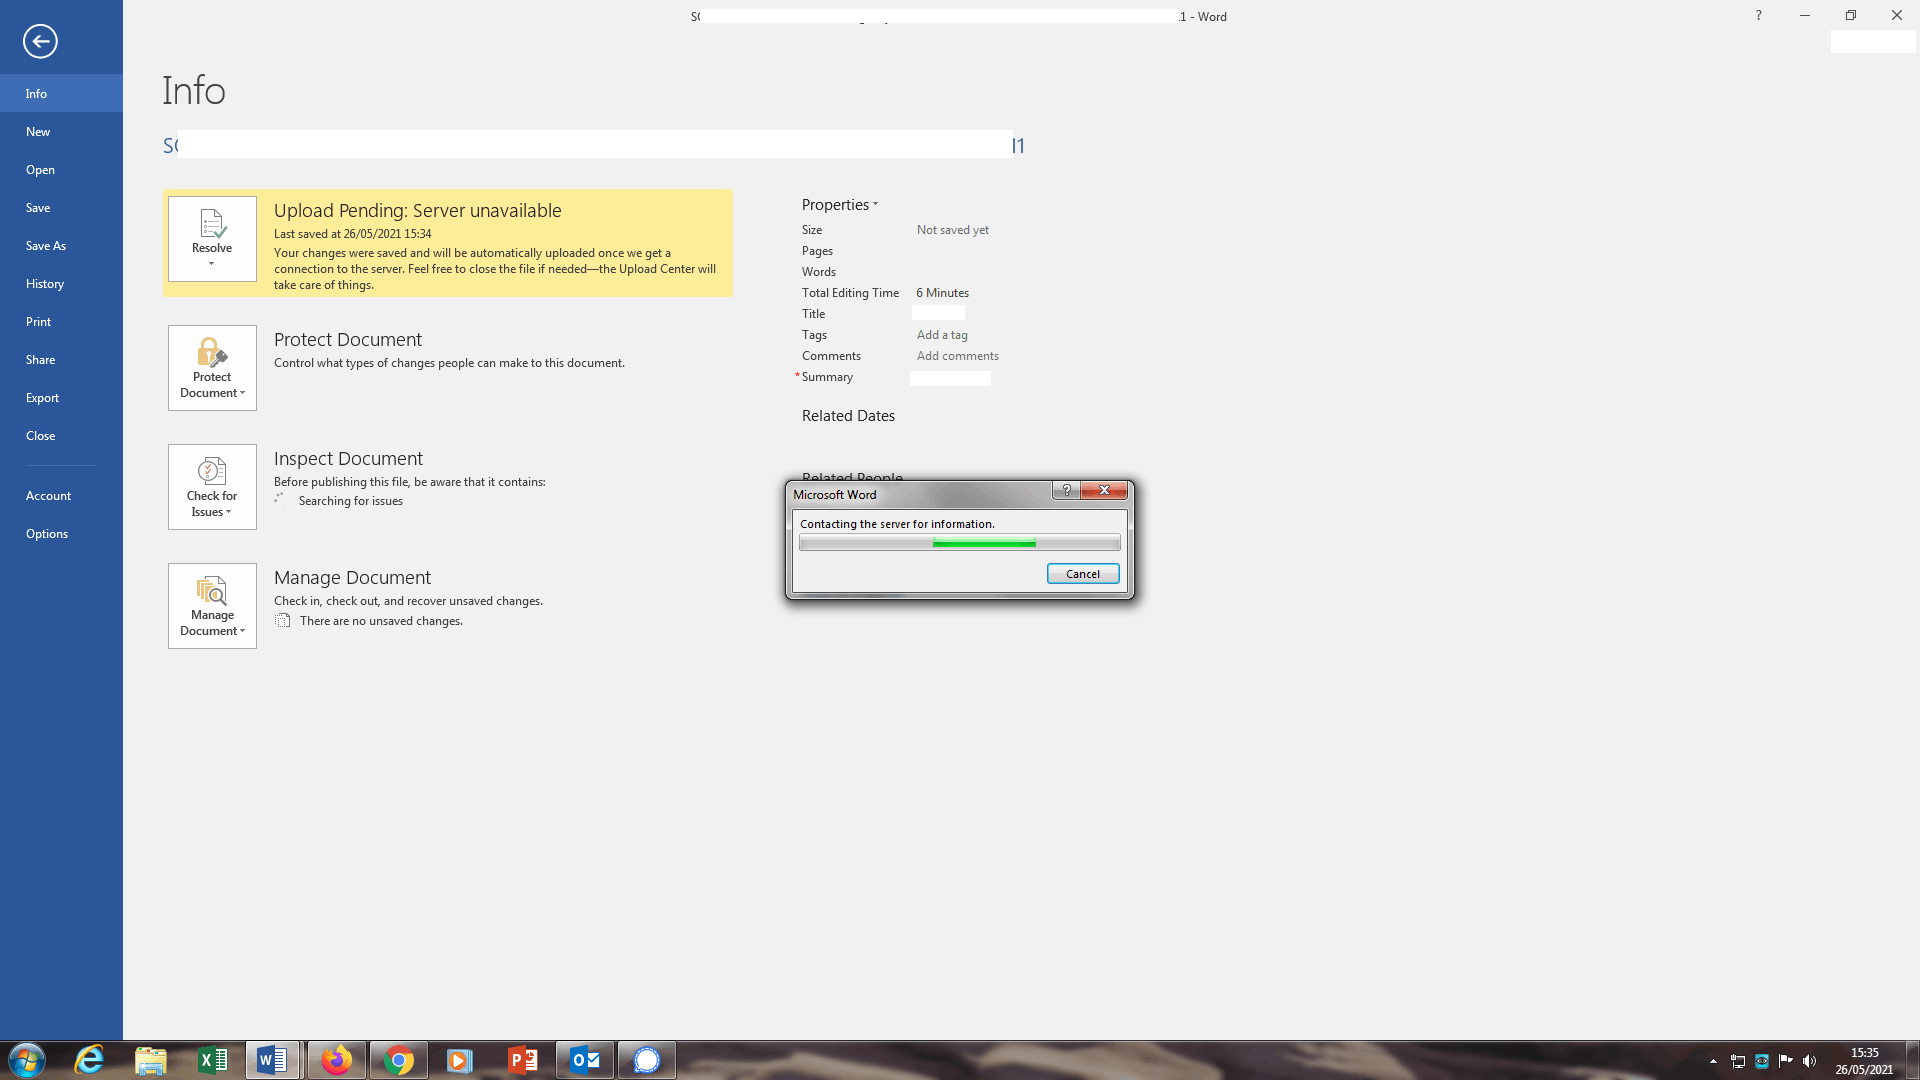The height and width of the screenshot is (1080, 1920).
Task: Open the Account page
Action: click(49, 496)
